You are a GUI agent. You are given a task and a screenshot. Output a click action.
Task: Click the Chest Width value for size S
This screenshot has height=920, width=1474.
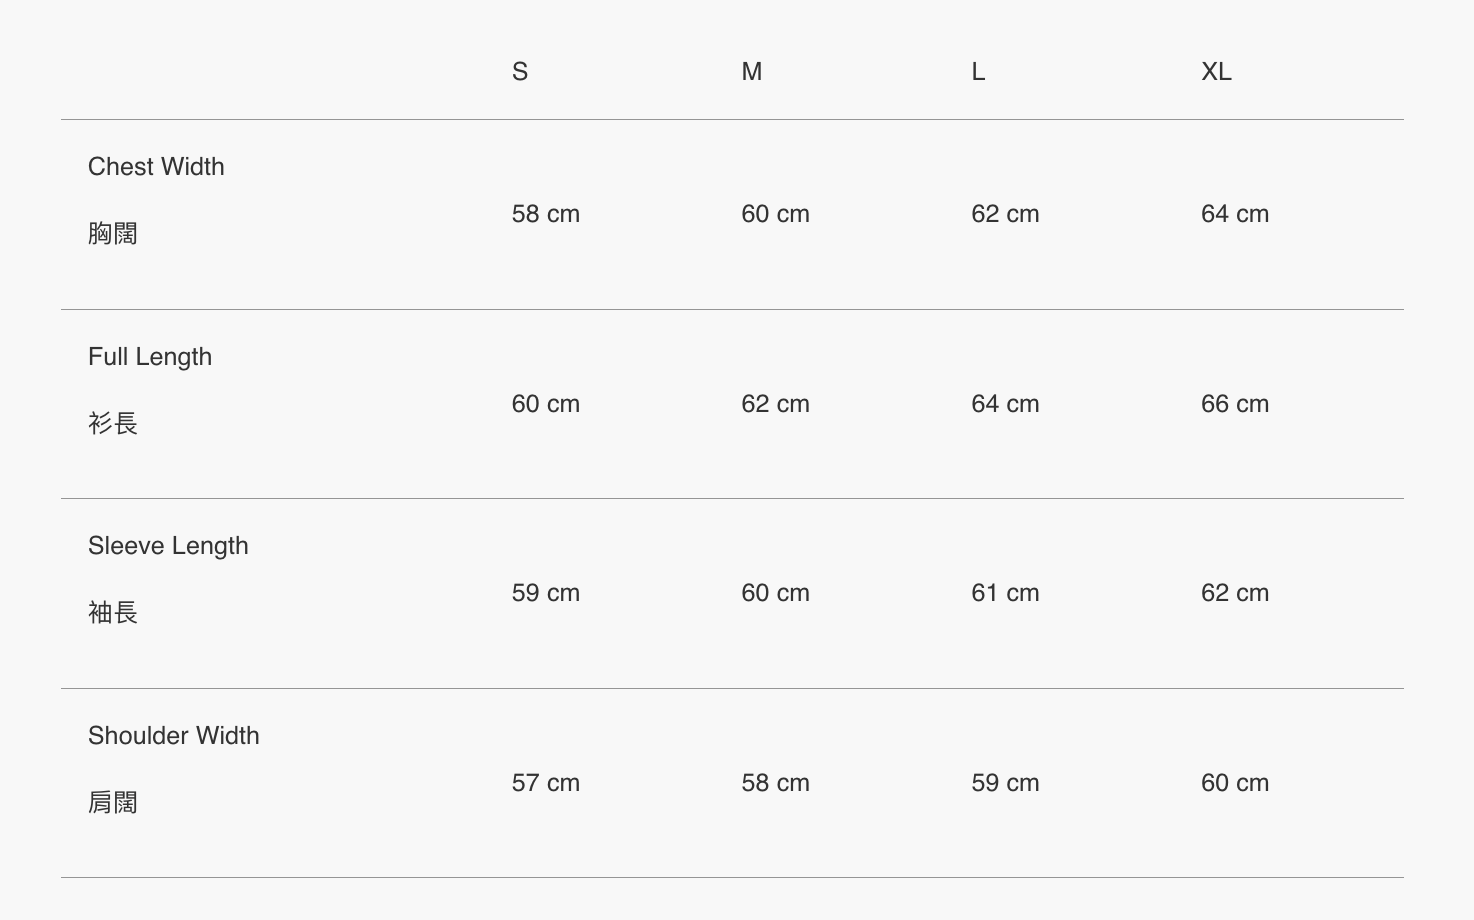[x=546, y=214]
